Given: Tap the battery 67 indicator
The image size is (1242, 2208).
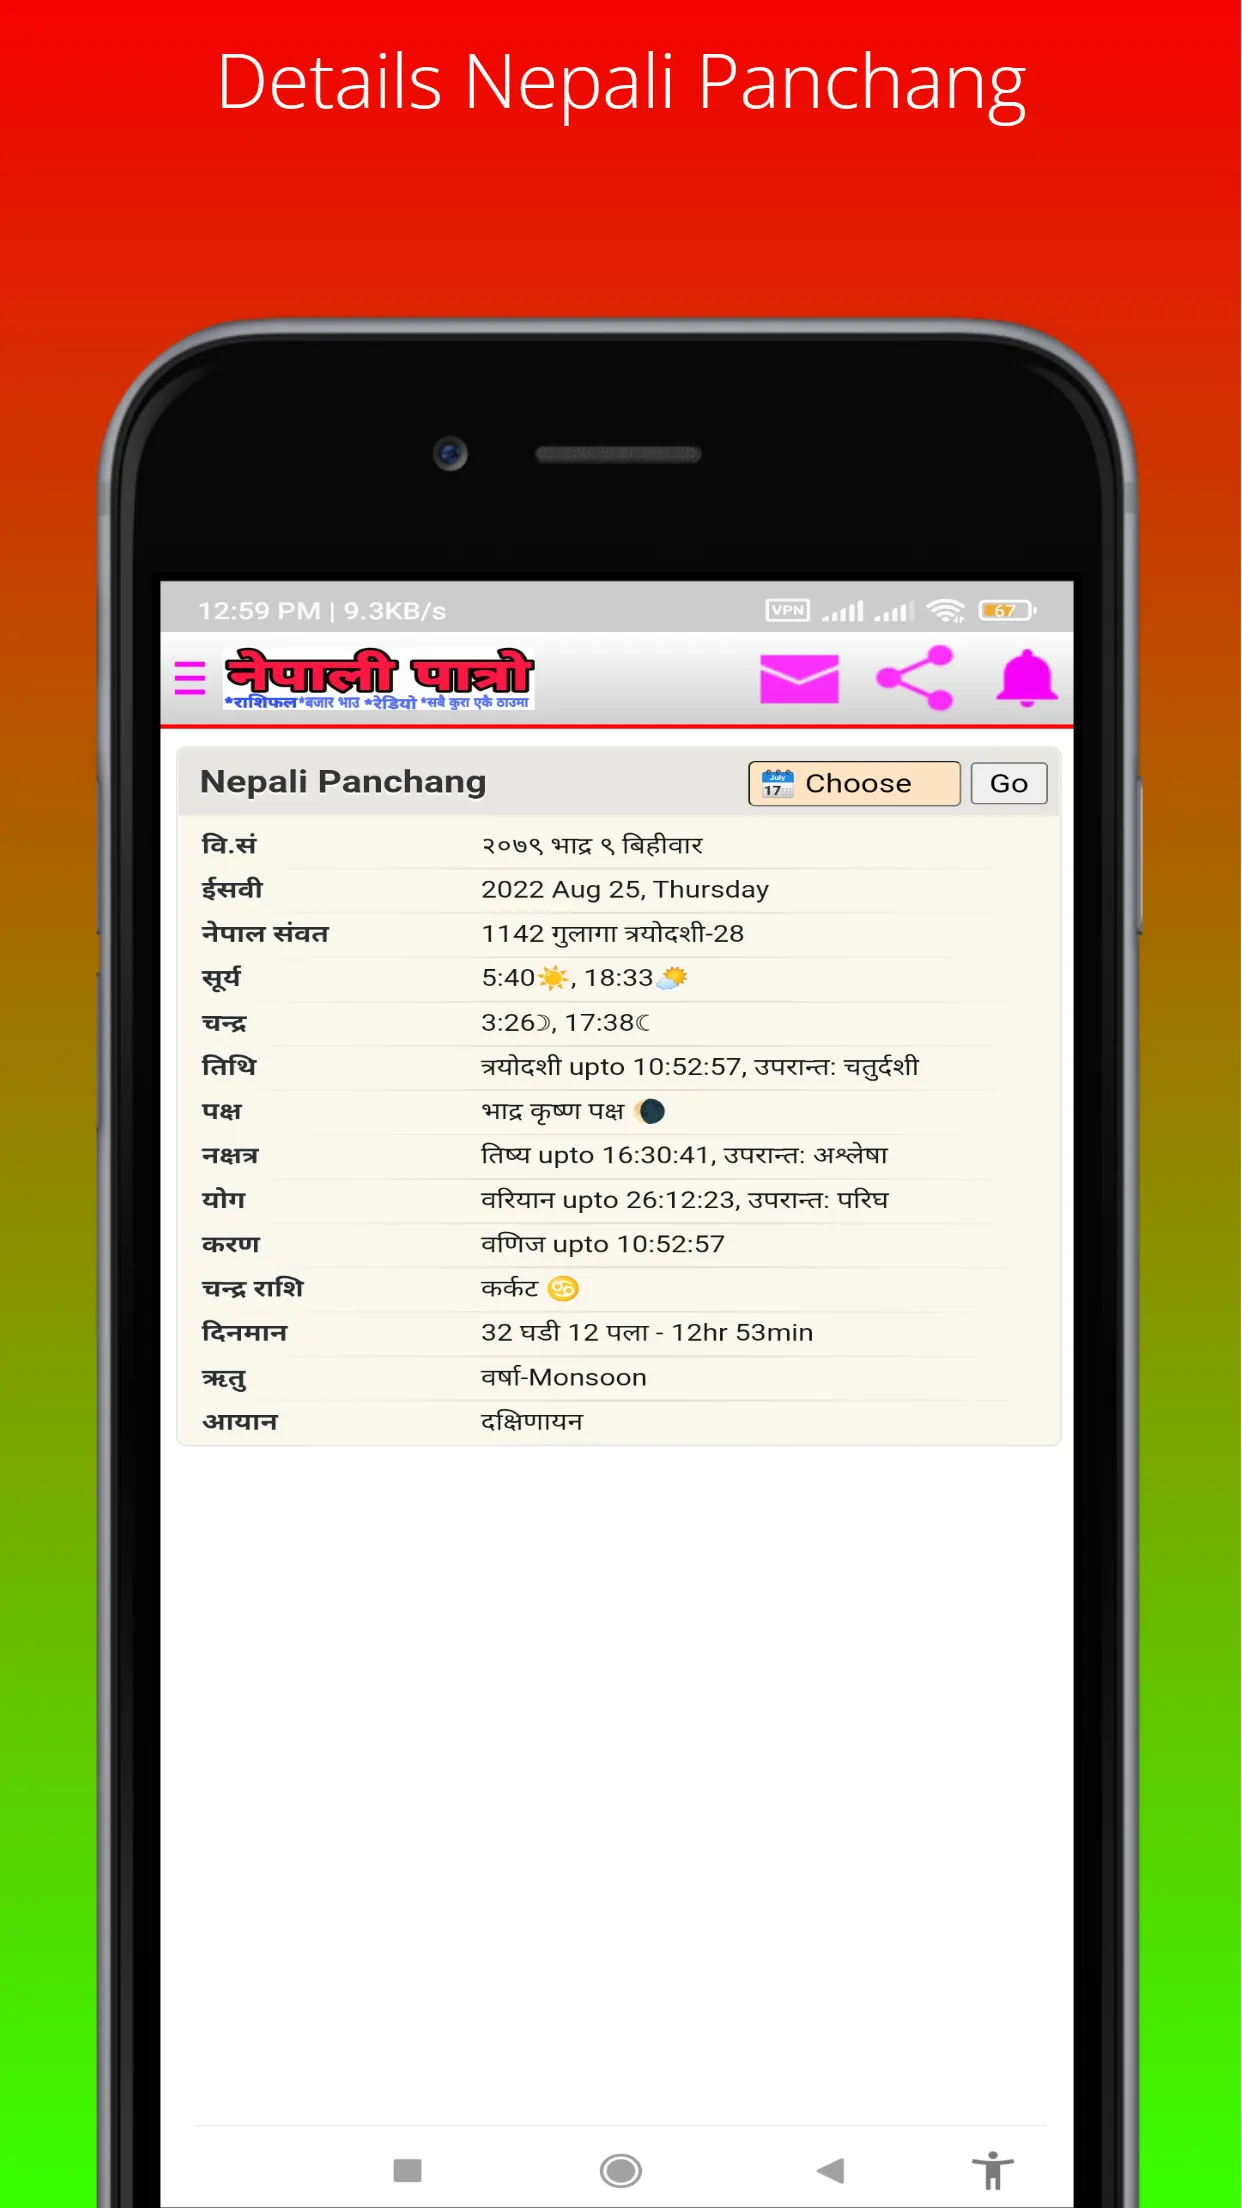Looking at the screenshot, I should click(x=1007, y=610).
